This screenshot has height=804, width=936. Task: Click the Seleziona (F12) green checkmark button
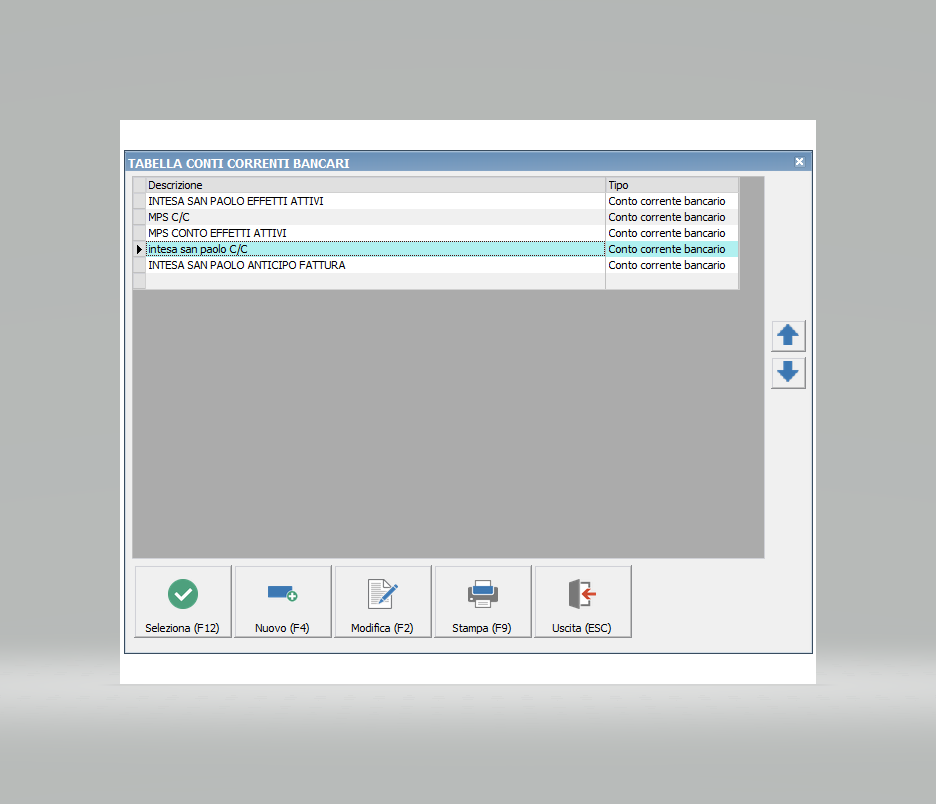point(183,602)
